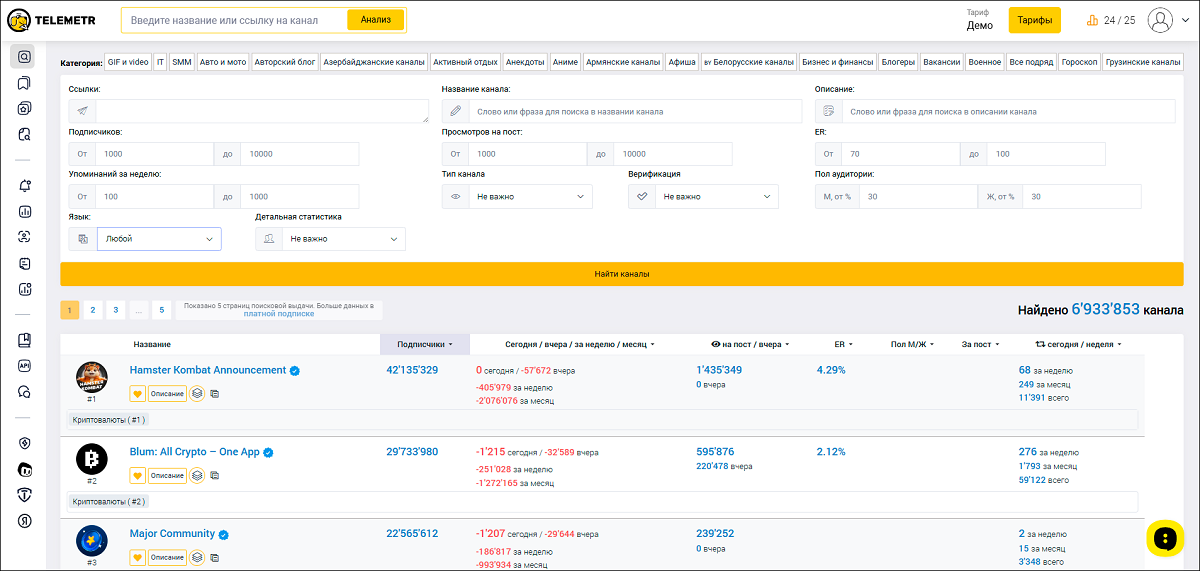Image resolution: width=1200 pixels, height=571 pixels.
Task: Go to results page 5
Action: click(161, 310)
